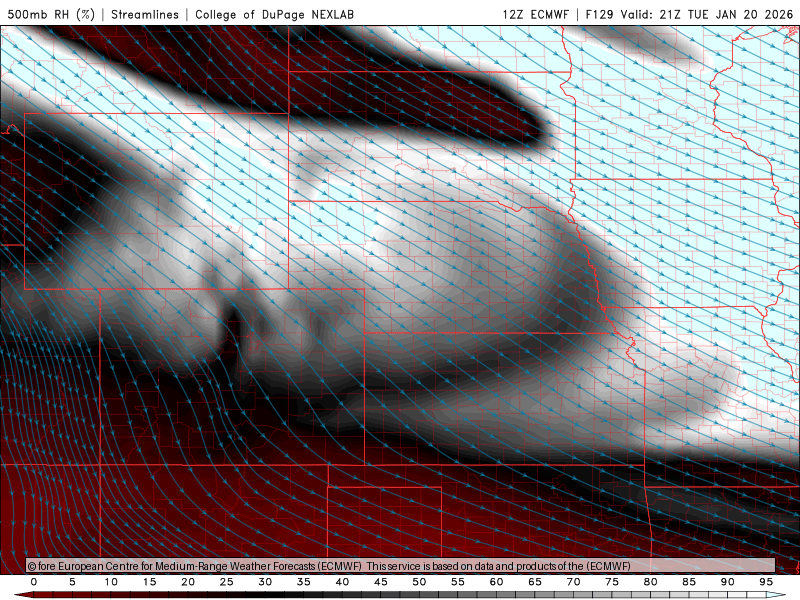Viewport: 800px width, 600px height.
Task: Click the 0 value on the color scale
Action: click(34, 582)
